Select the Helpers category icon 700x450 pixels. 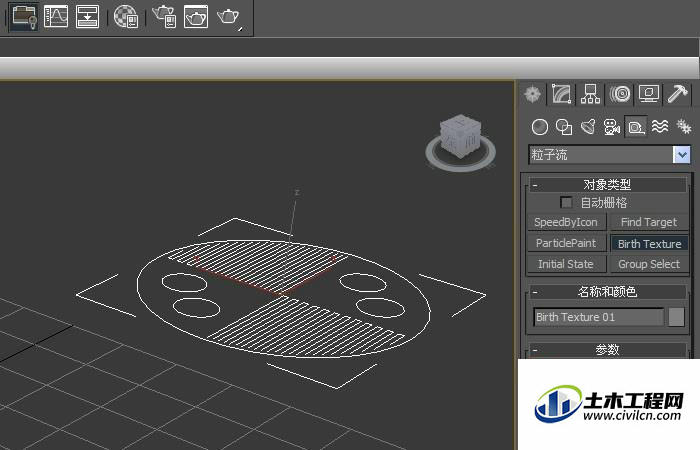pos(636,127)
